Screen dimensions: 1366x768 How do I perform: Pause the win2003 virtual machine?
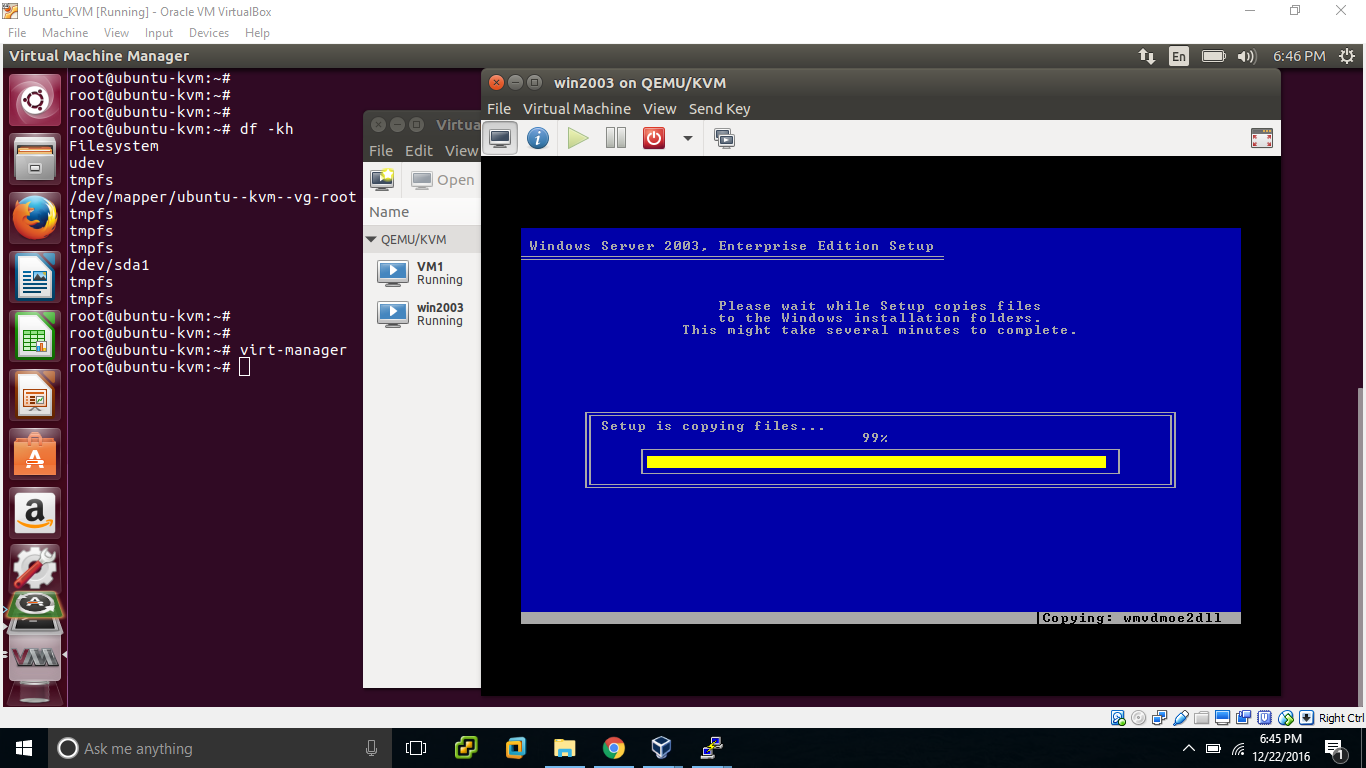pyautogui.click(x=616, y=138)
